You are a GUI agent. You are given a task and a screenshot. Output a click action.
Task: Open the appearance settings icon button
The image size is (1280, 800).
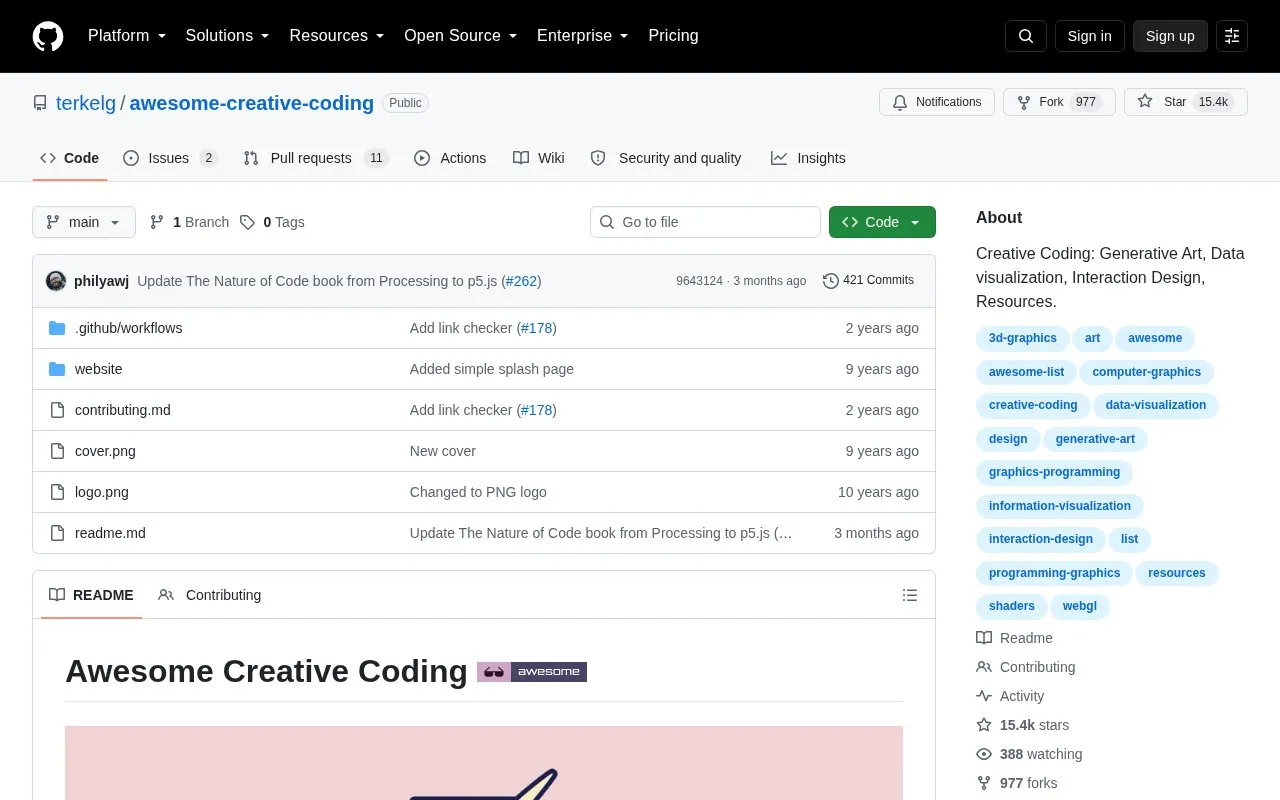point(1232,36)
